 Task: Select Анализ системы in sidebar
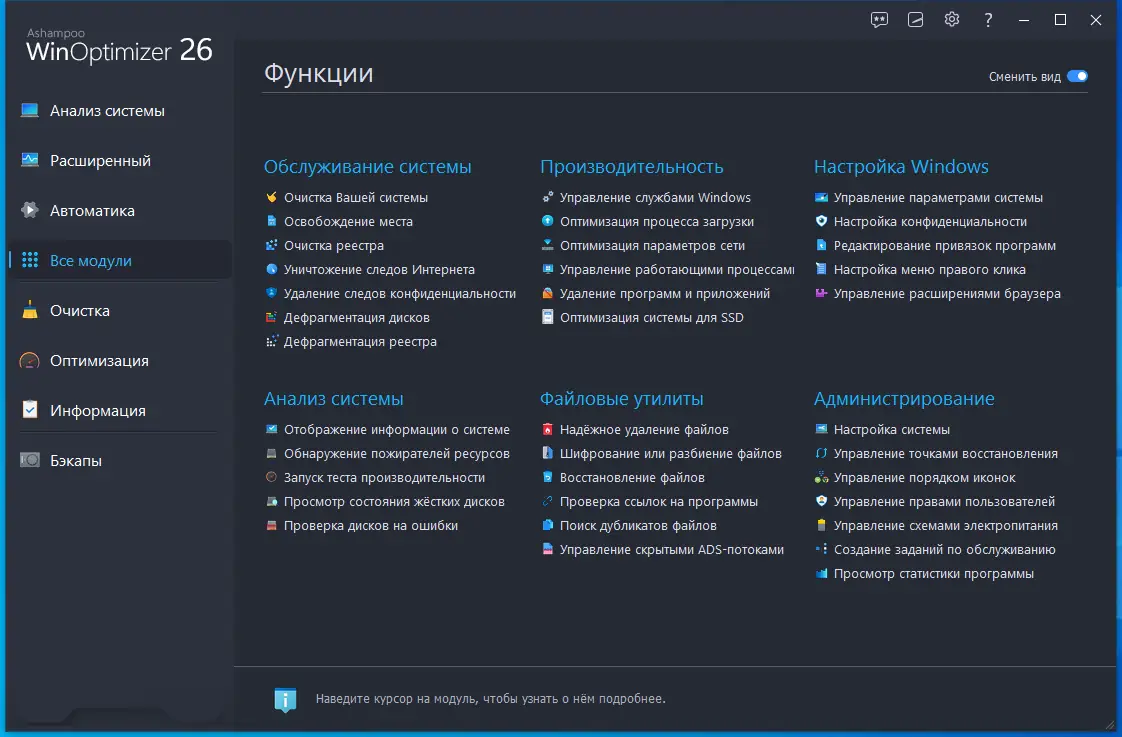tap(118, 111)
